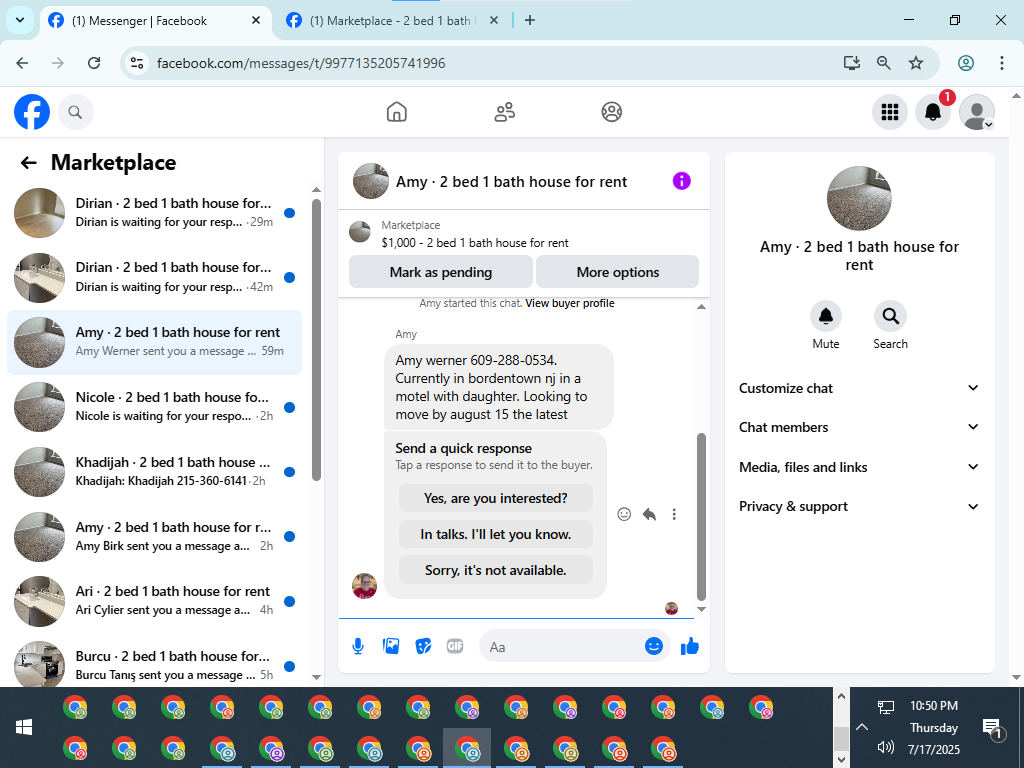Bookmark this page with the star
Screen dimensions: 1024x768
coord(916,63)
